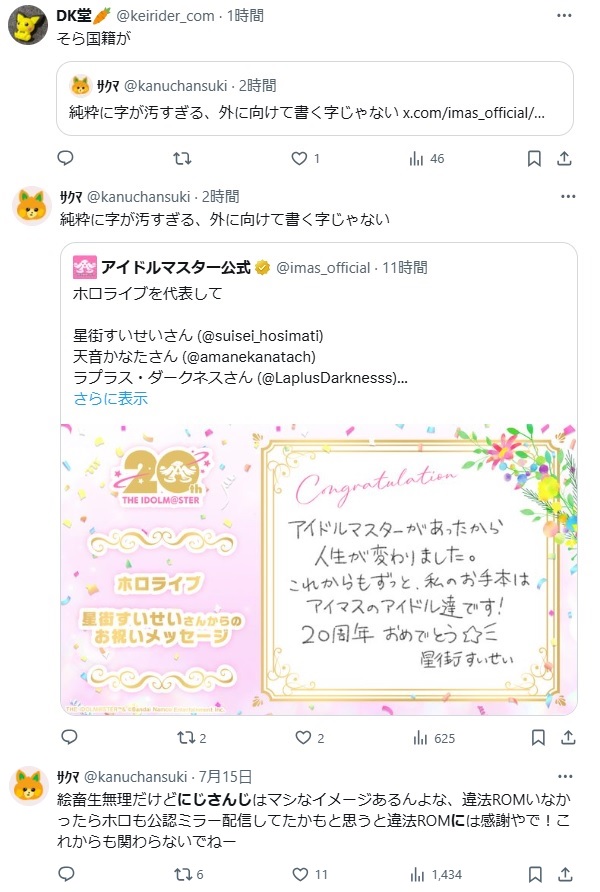
Task: Like the post with 11 likes
Action: click(x=310, y=874)
